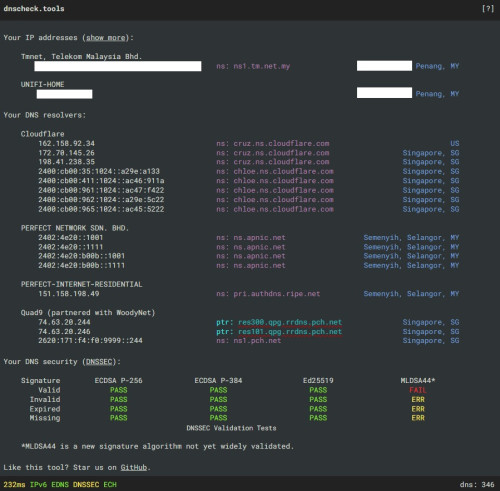500x491 pixels.
Task: Click resolver IP 151.158.198.49
Action: (x=69, y=294)
